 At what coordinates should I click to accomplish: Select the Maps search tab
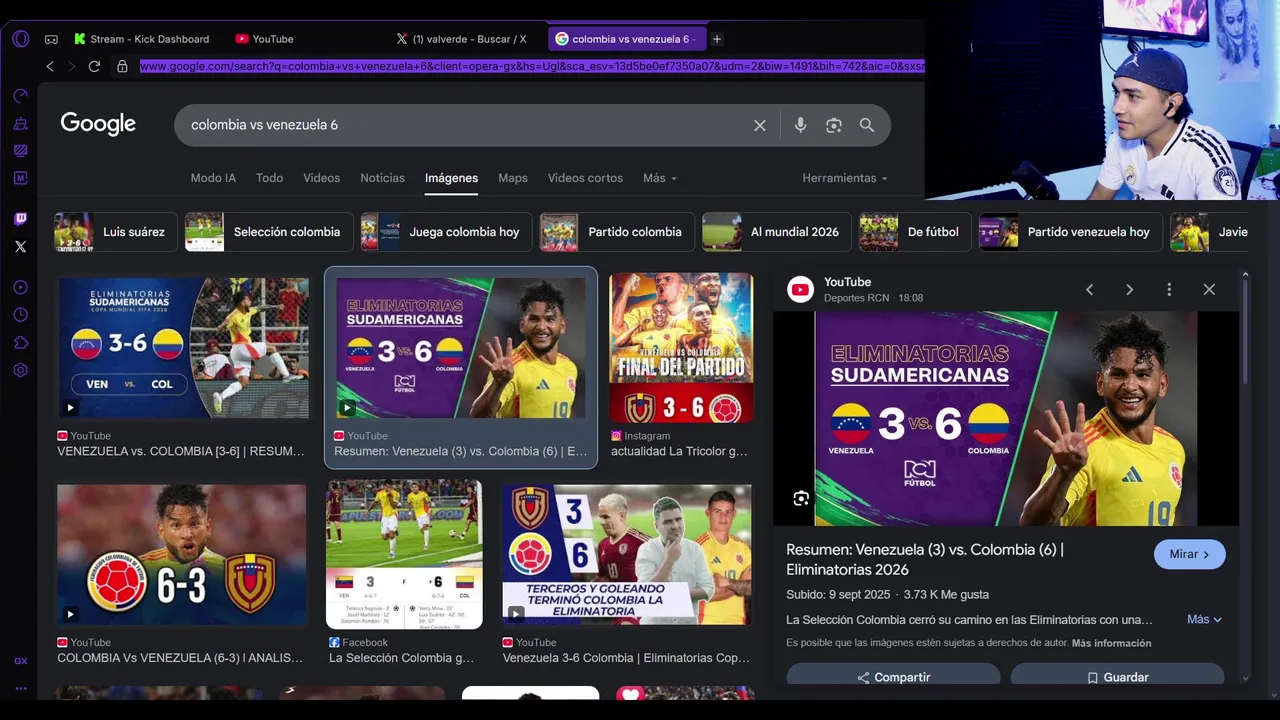pyautogui.click(x=512, y=178)
